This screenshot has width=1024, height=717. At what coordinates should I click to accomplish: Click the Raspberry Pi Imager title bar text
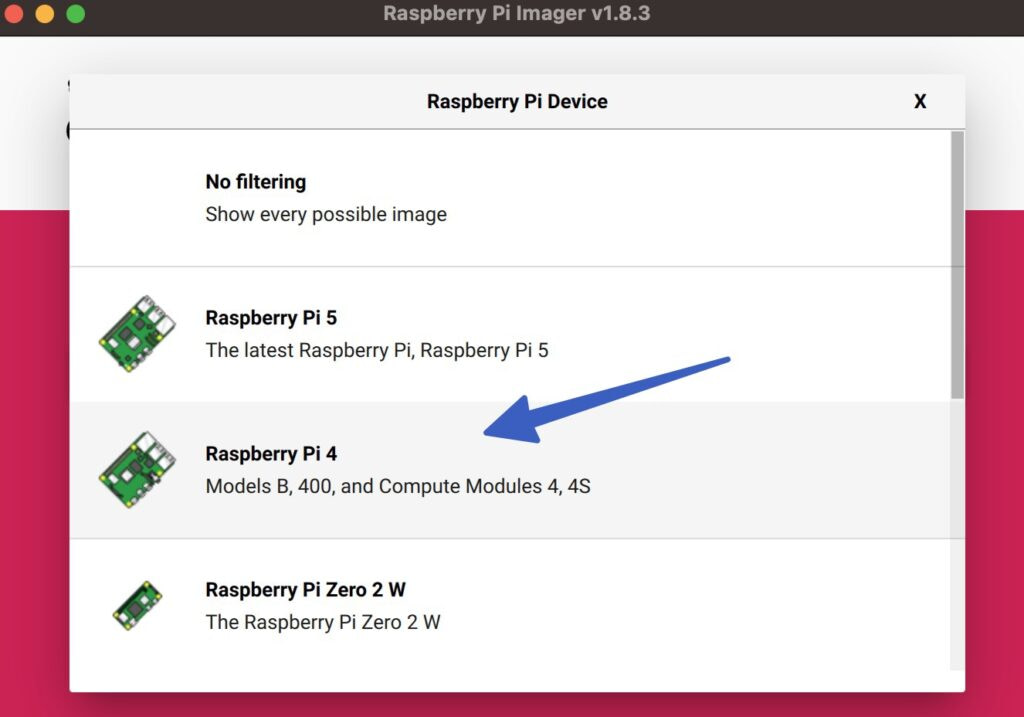click(516, 14)
